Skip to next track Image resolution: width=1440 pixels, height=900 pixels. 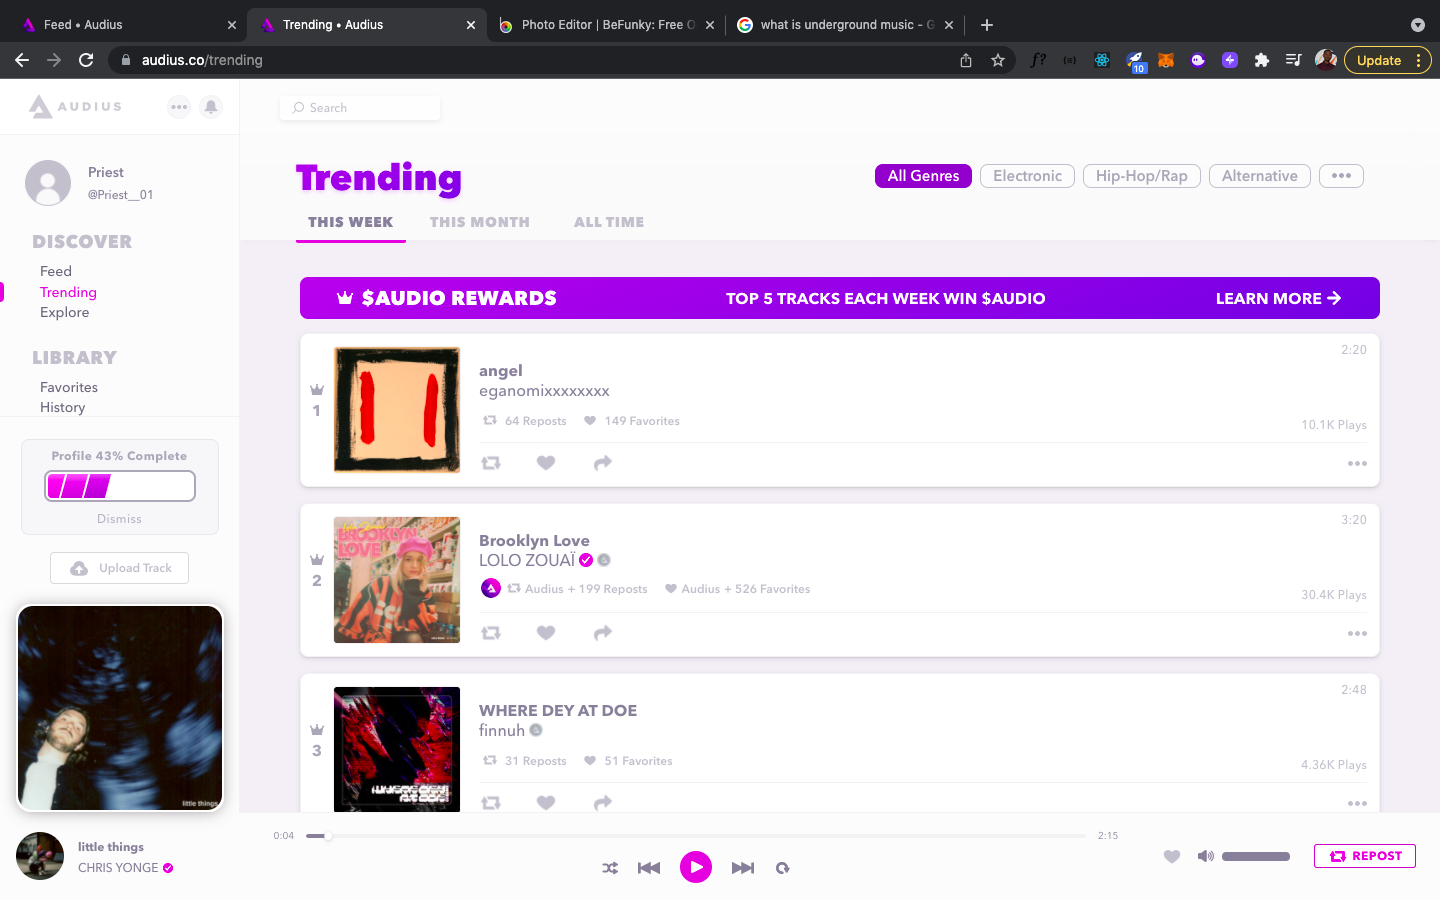click(743, 868)
